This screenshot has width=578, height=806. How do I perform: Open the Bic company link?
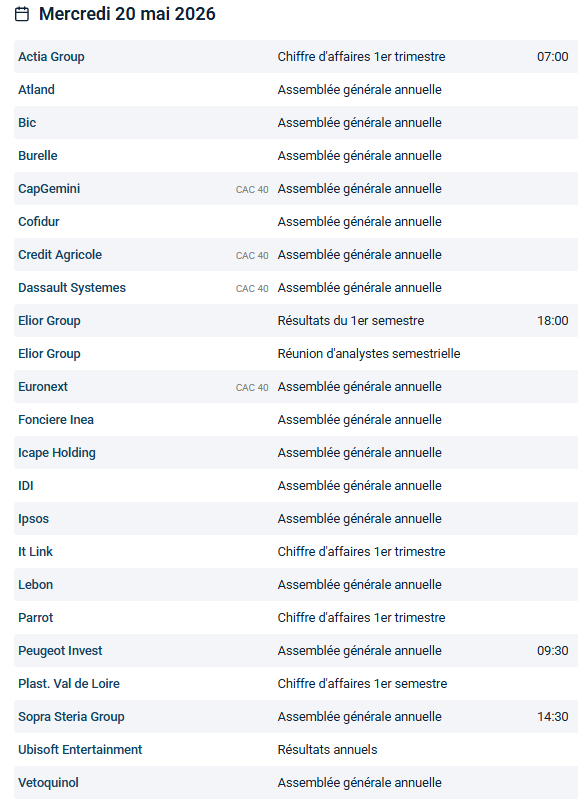[x=27, y=122]
